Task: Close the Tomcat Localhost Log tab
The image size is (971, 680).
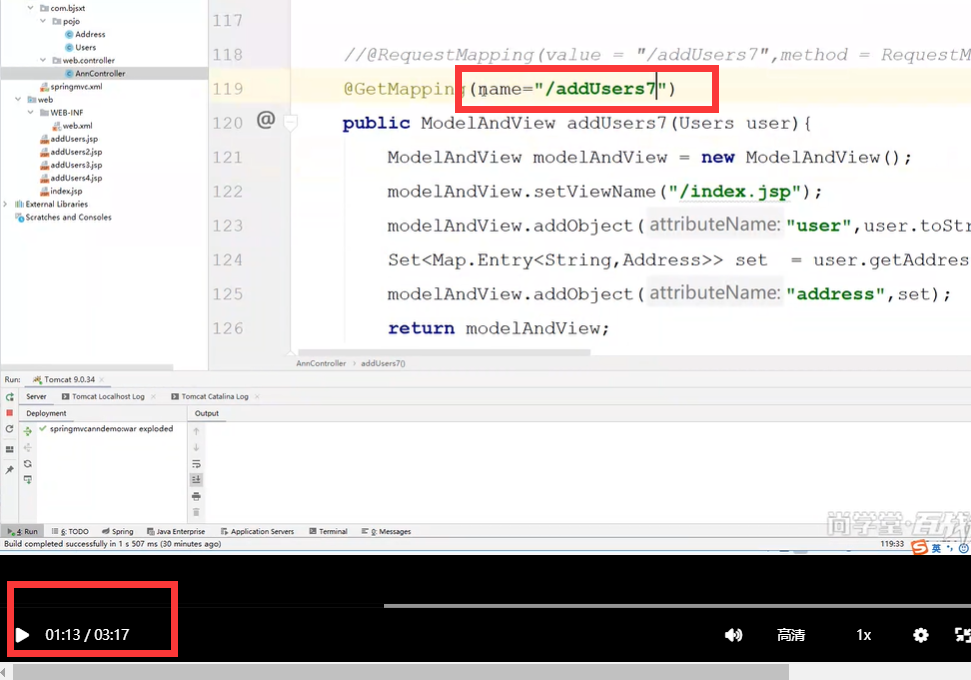Action: point(154,396)
